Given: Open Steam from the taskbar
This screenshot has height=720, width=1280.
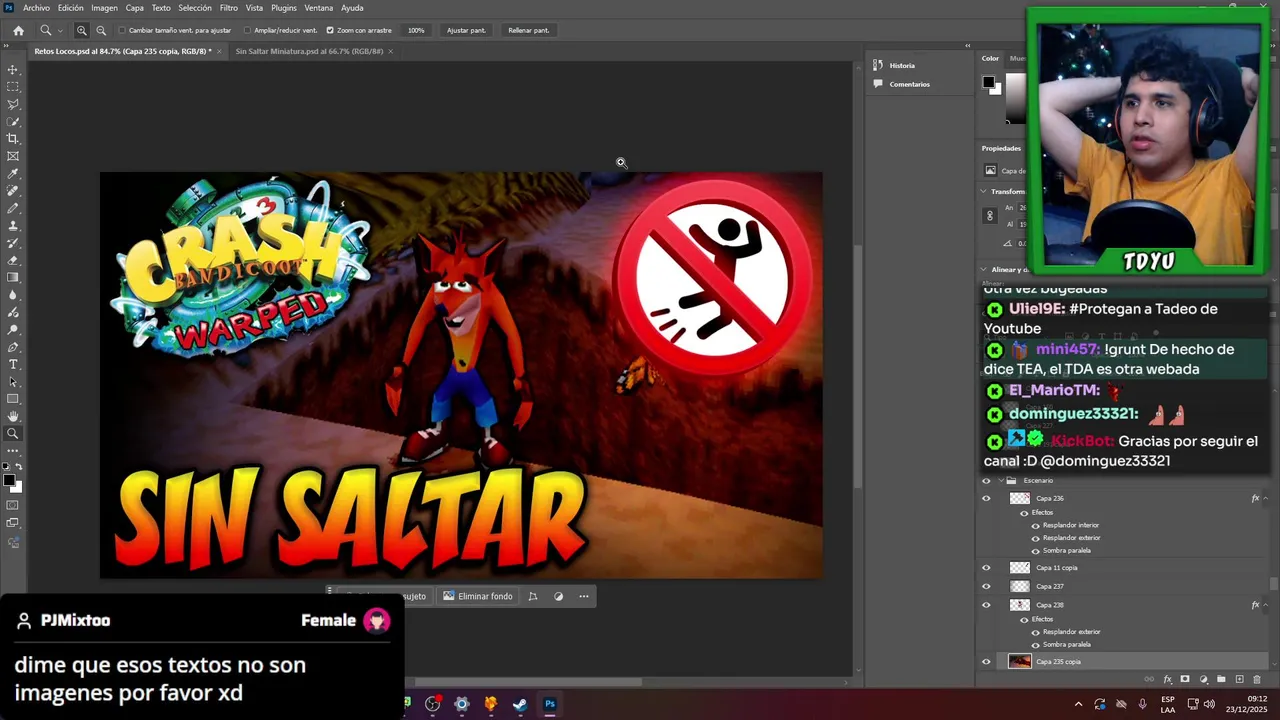Looking at the screenshot, I should pos(520,704).
